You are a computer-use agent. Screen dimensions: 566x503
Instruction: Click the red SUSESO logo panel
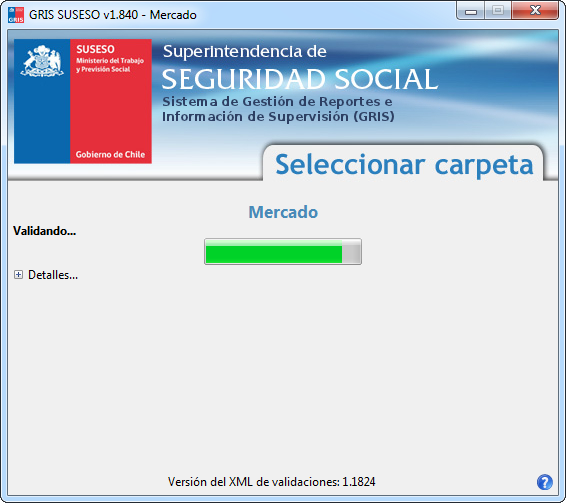point(111,101)
